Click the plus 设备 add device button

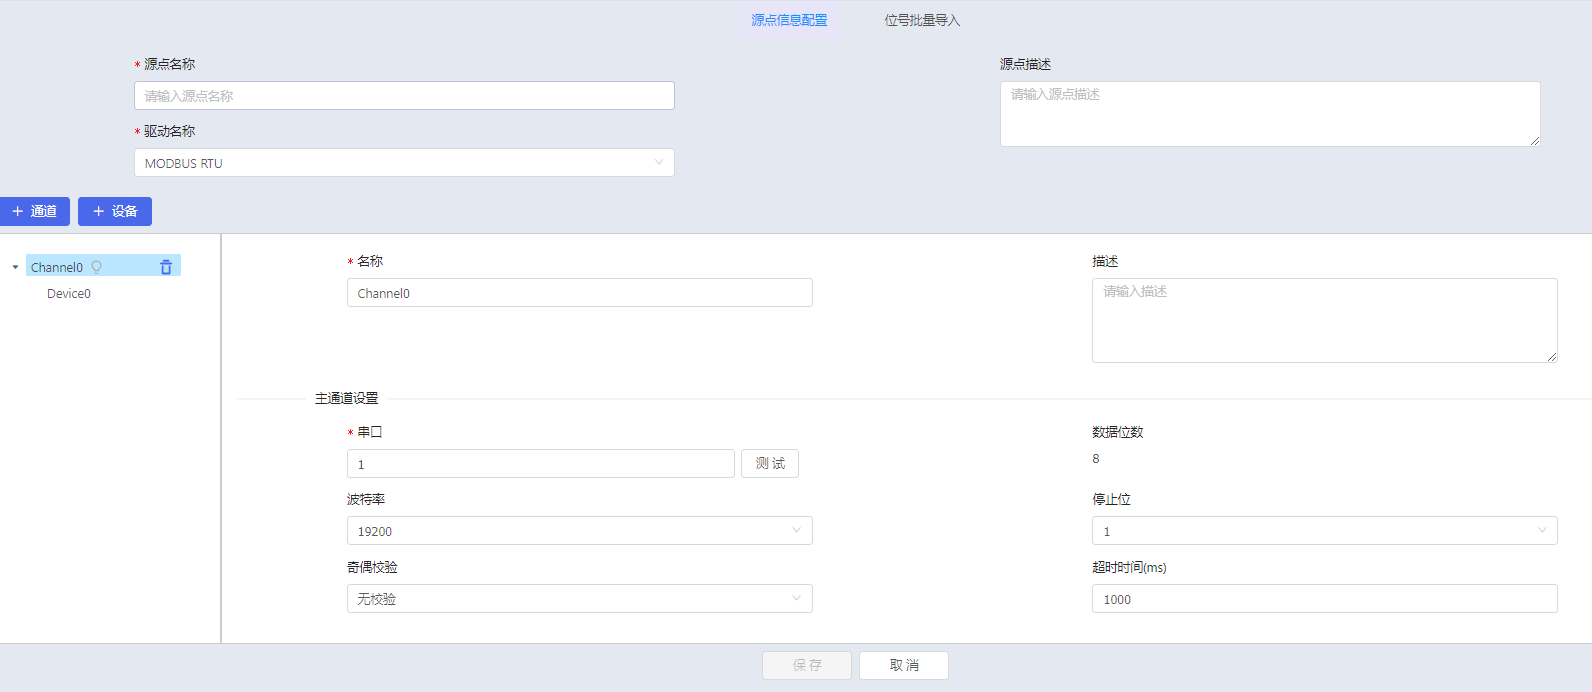[x=115, y=211]
